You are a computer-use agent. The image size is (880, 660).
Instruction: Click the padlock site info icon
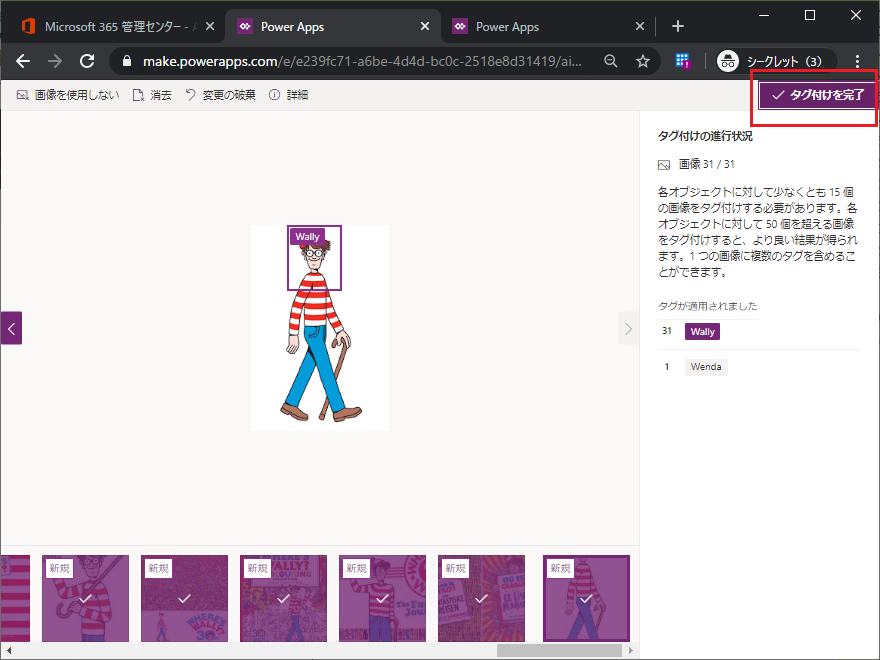127,61
